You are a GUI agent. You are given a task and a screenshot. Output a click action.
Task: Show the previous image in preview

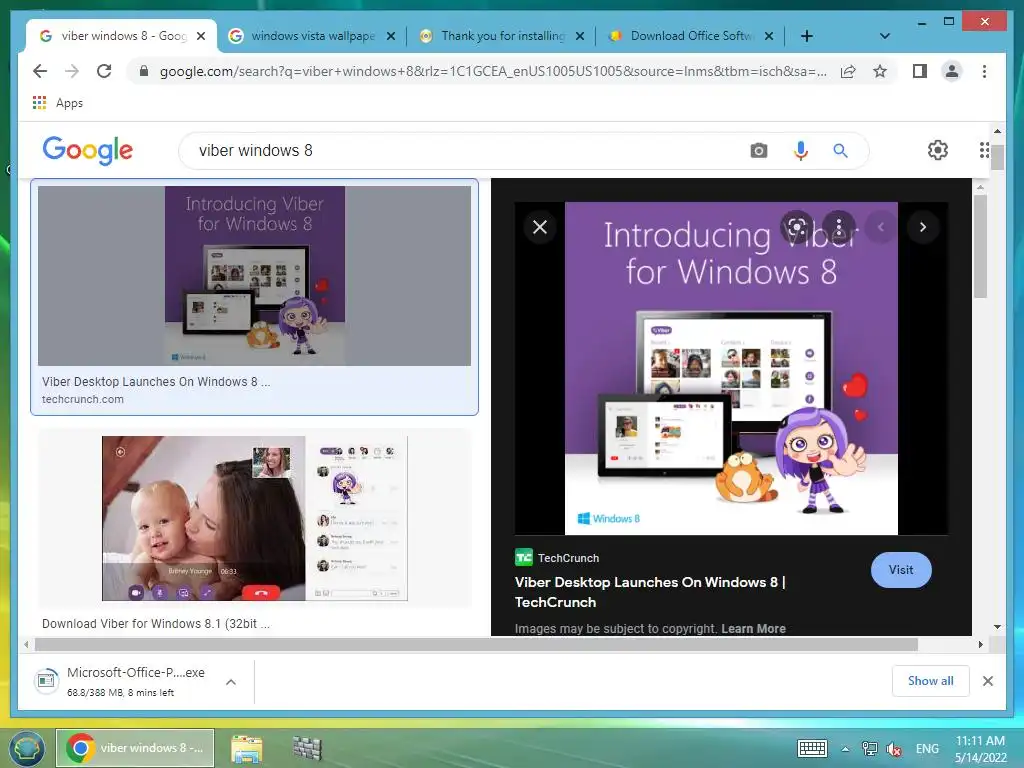click(881, 227)
